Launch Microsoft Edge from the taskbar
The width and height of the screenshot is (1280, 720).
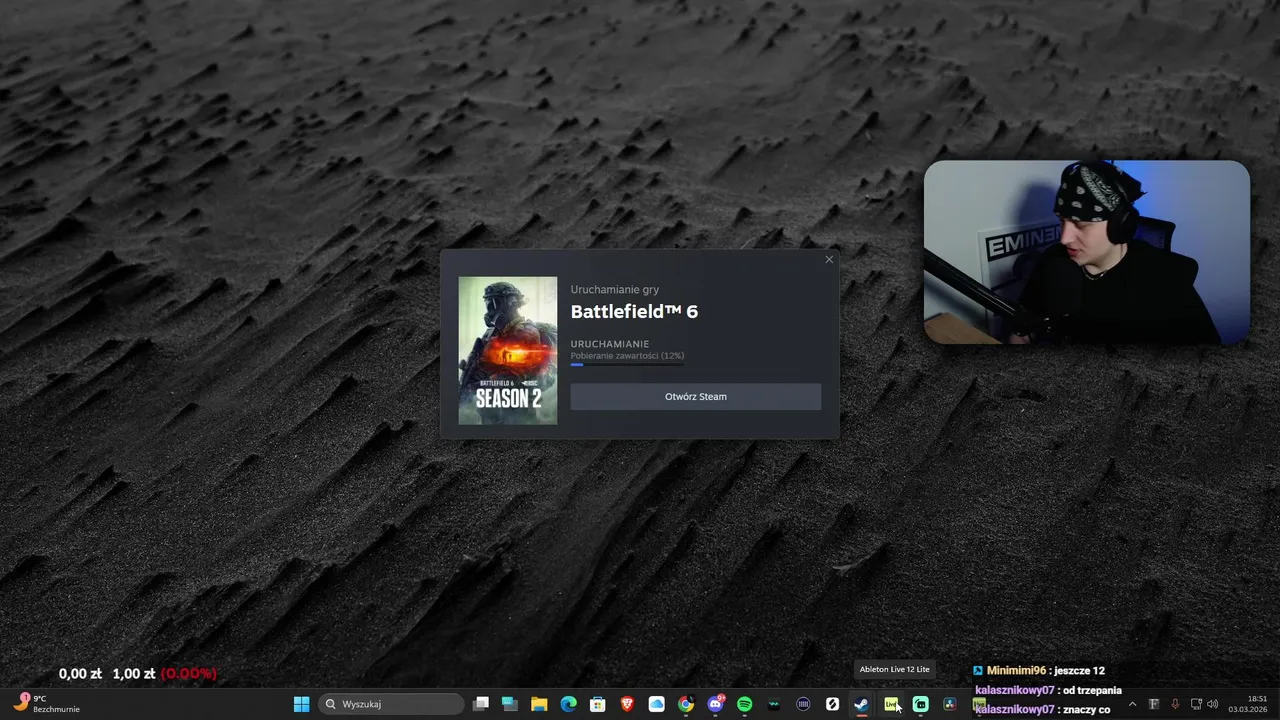click(568, 704)
